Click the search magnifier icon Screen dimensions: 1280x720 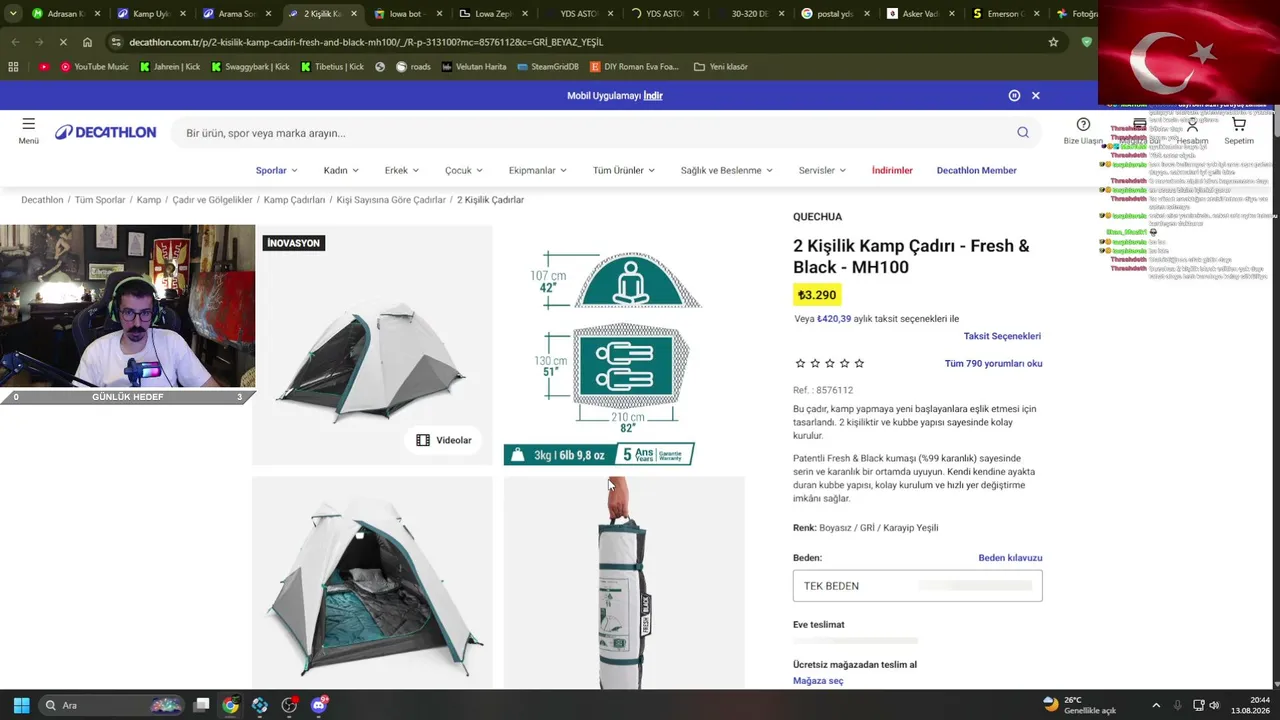(1023, 133)
